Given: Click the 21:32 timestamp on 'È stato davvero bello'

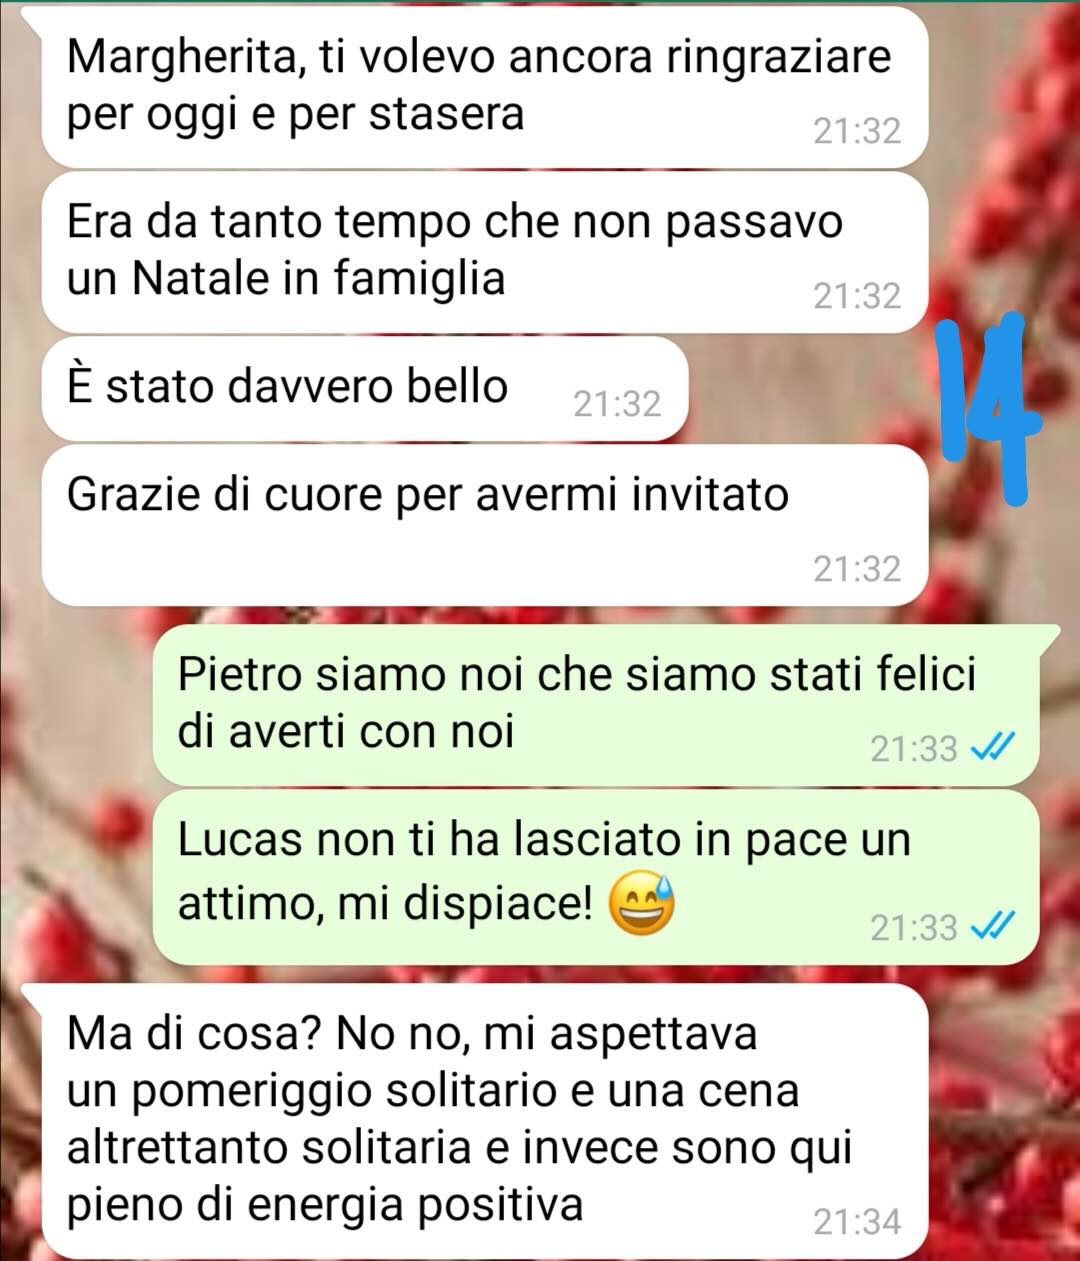Looking at the screenshot, I should (617, 404).
